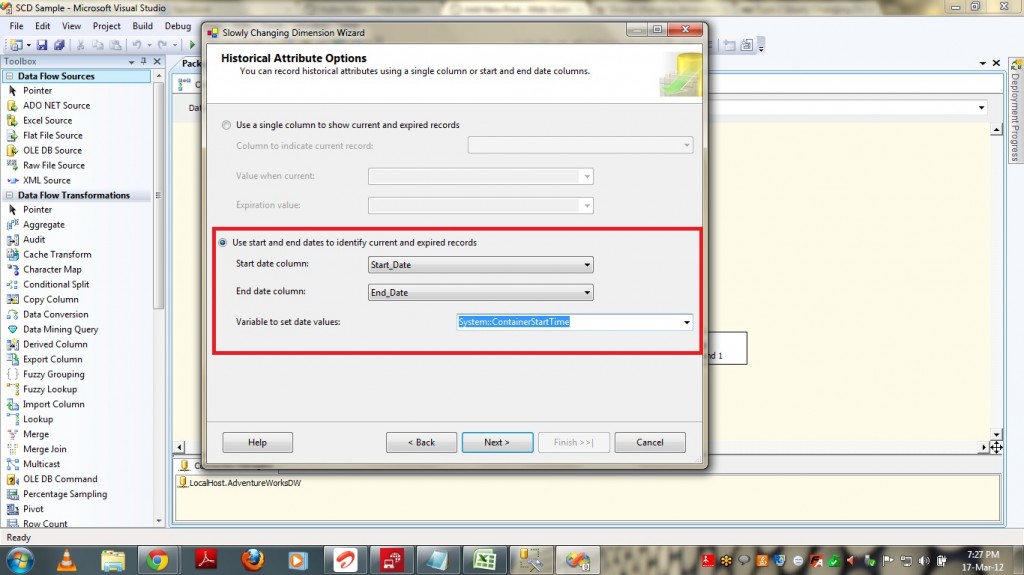This screenshot has height=575, width=1024.
Task: Click the Multicast transformation in Toolbox
Action: tap(41, 464)
